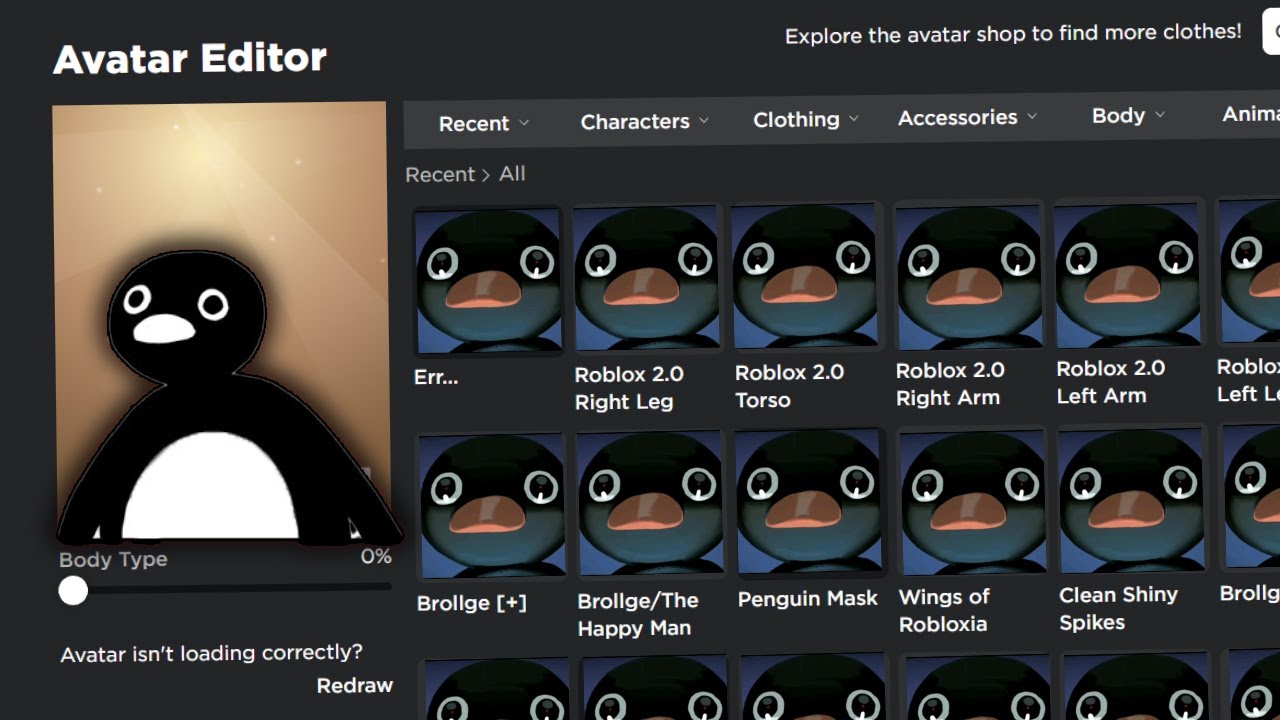Image resolution: width=1280 pixels, height=720 pixels.
Task: Open the Recent tab dropdown
Action: tap(484, 123)
